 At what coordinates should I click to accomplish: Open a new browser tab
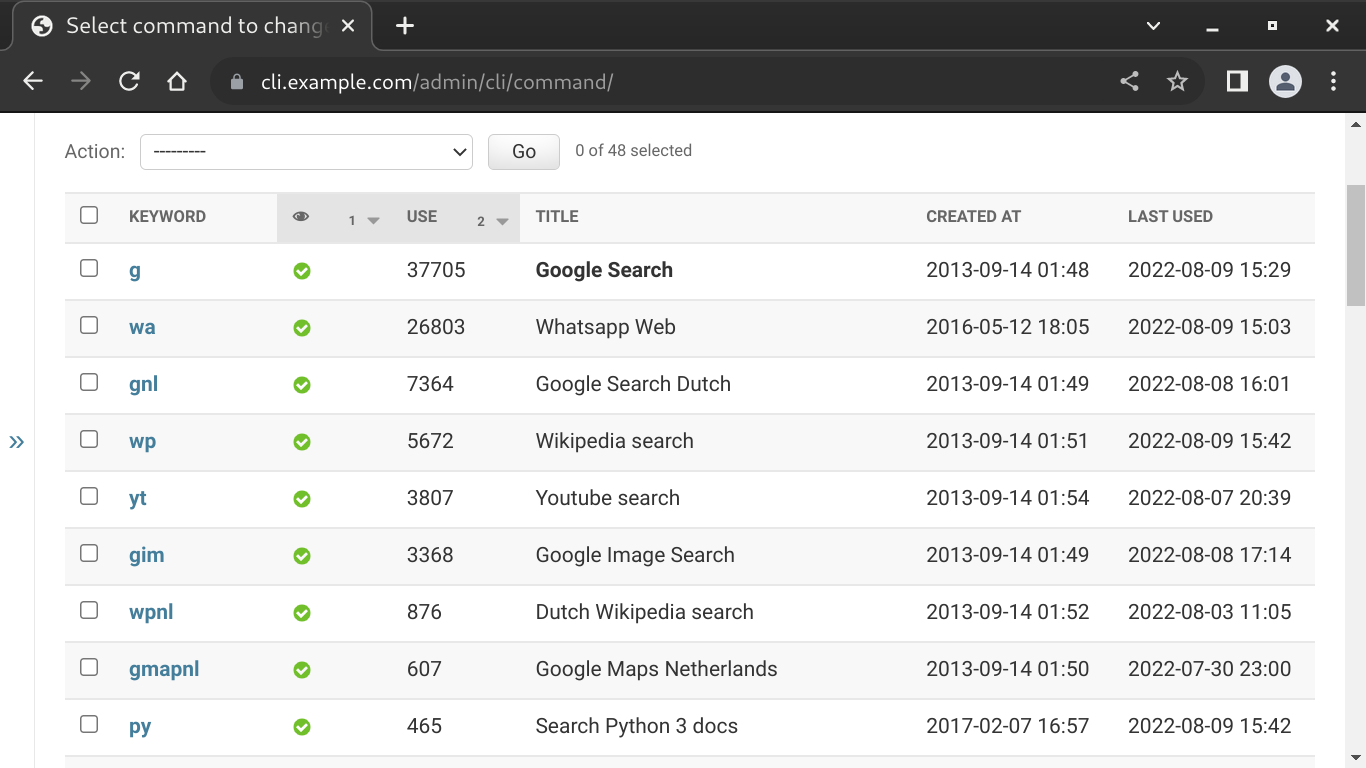(x=404, y=26)
